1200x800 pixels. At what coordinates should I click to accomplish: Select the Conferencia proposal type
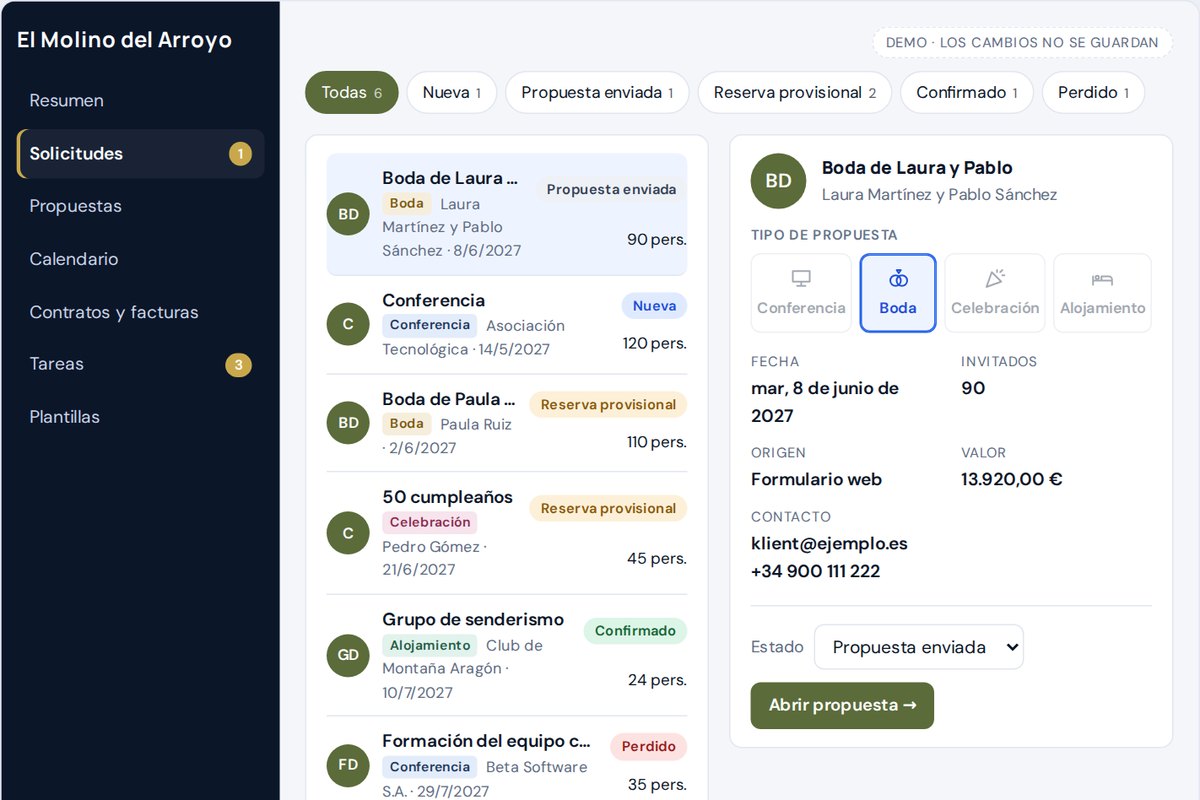[801, 293]
